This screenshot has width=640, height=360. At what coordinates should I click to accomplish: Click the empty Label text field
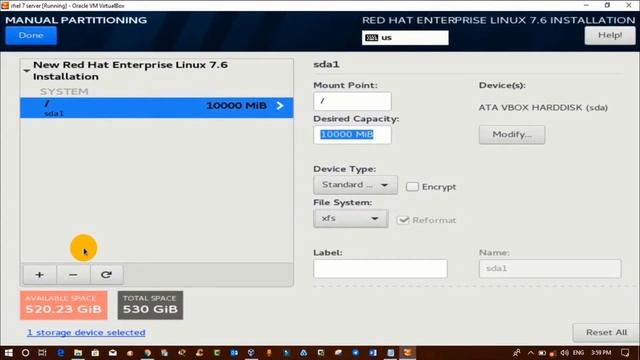click(x=380, y=269)
